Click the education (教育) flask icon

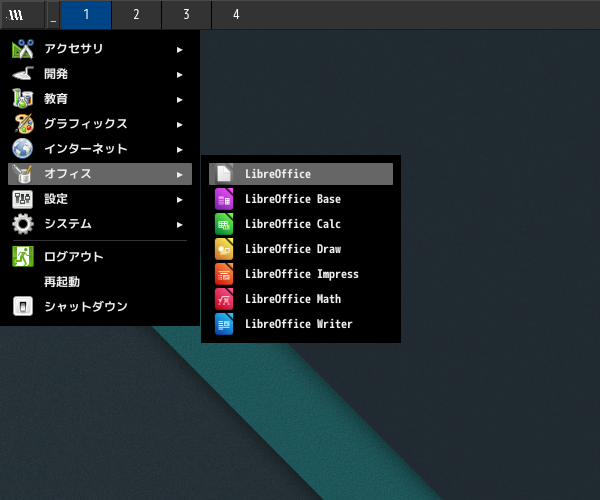point(23,99)
